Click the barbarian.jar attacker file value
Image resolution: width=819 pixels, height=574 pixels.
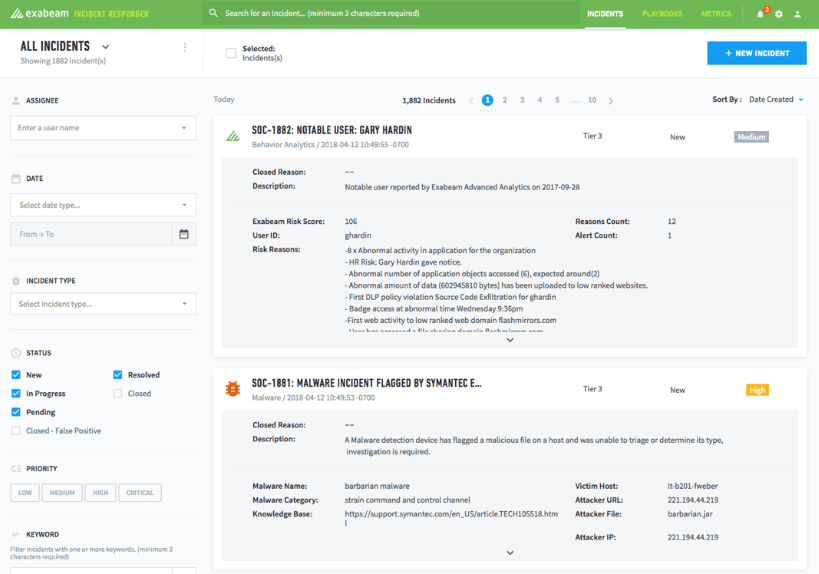click(689, 514)
